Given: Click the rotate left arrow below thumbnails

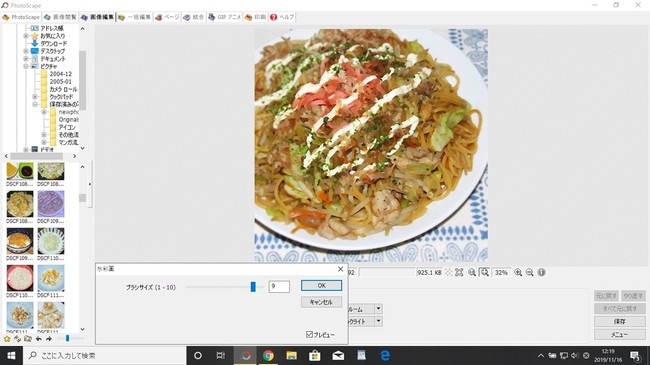Looking at the screenshot, I should pyautogui.click(x=39, y=339).
